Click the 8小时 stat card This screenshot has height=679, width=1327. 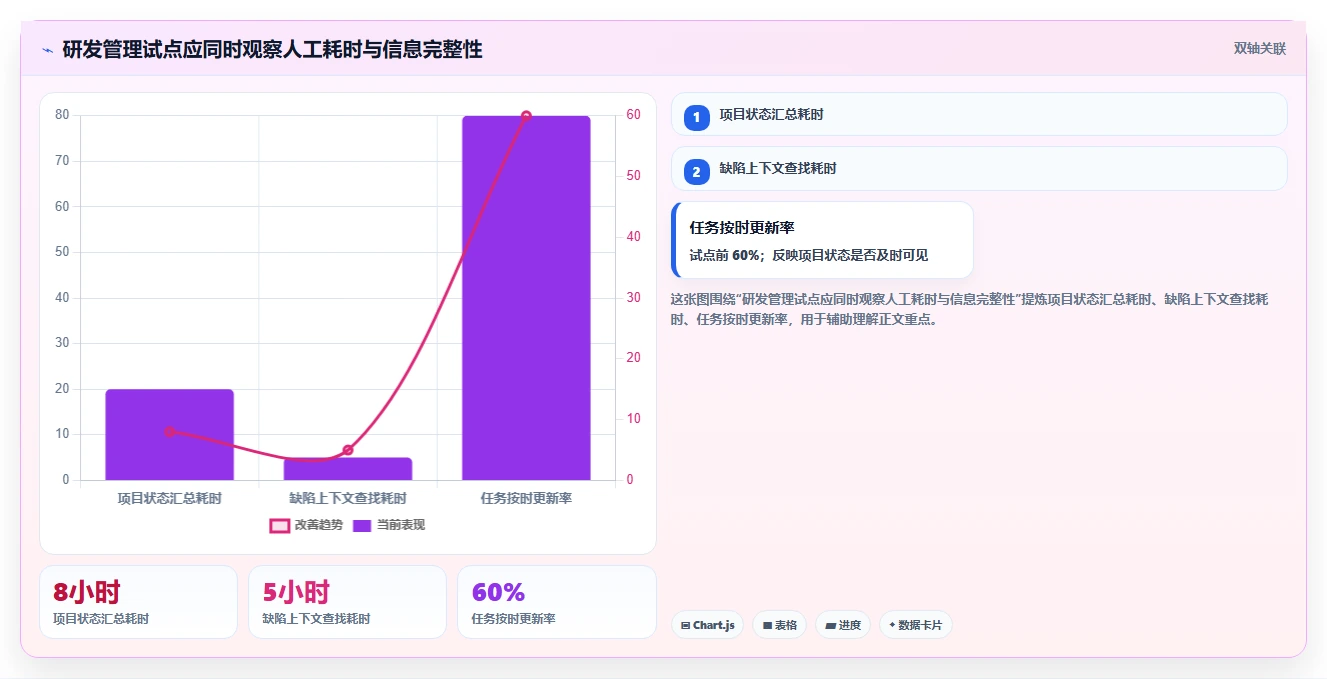click(x=138, y=602)
